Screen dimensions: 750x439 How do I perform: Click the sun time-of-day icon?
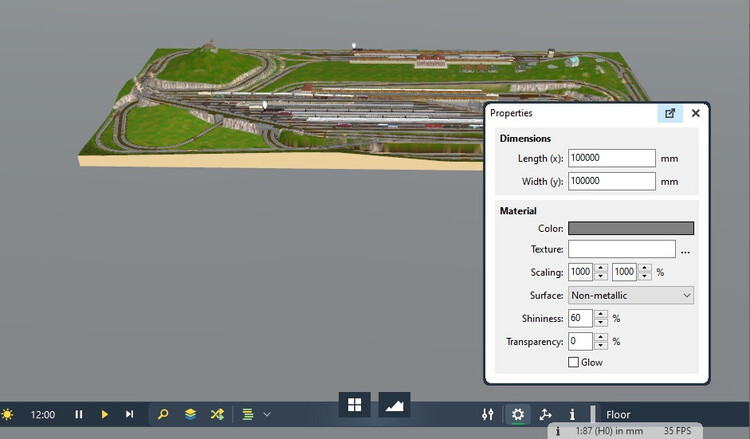click(8, 414)
